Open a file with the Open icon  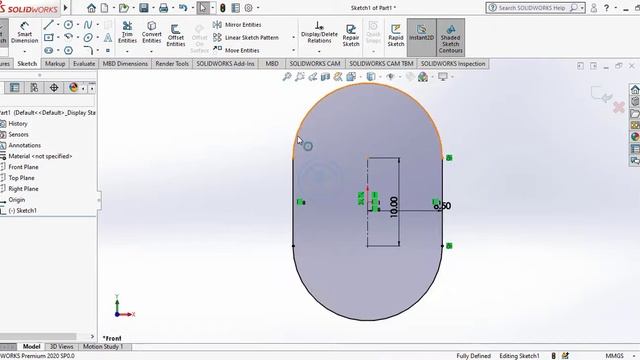(124, 8)
